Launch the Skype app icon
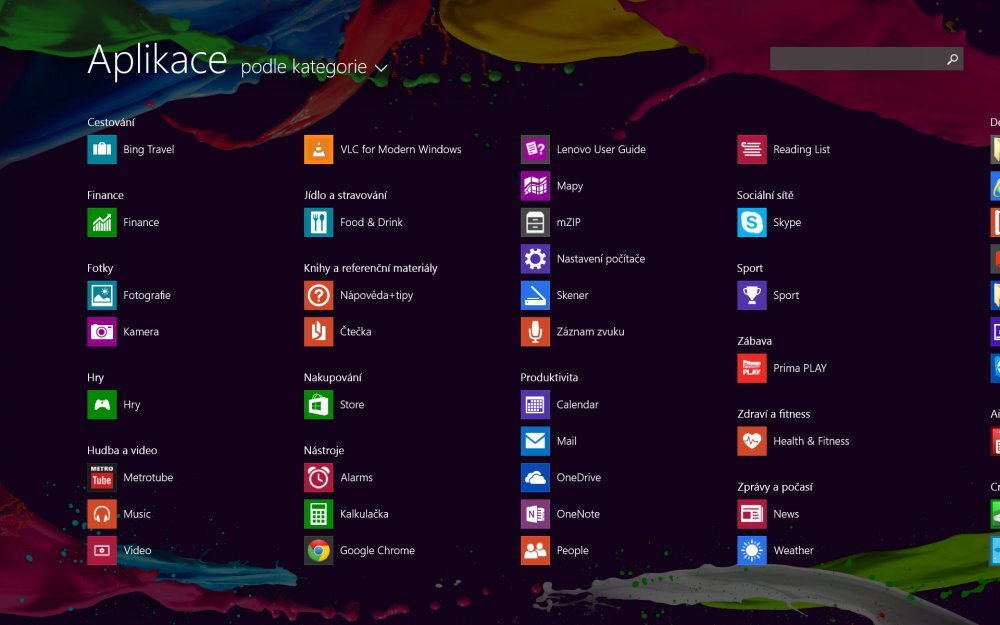The height and width of the screenshot is (625, 1000). point(752,222)
